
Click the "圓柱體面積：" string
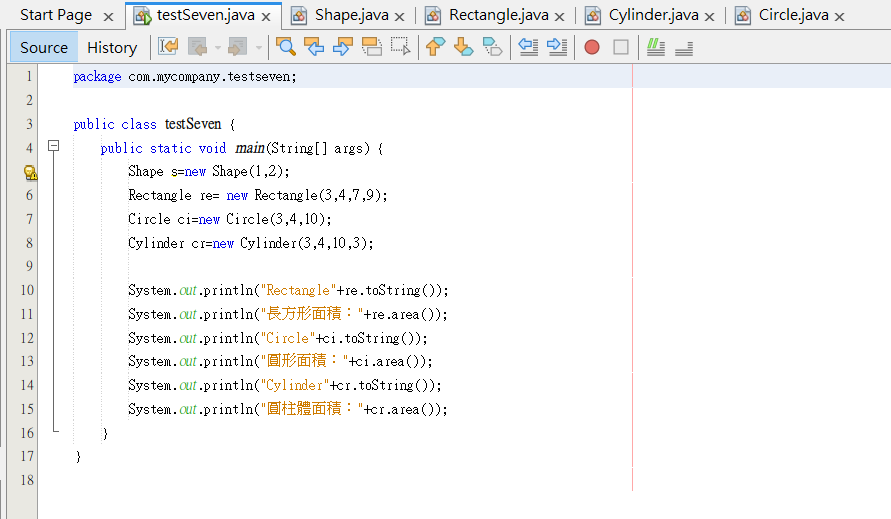311,409
